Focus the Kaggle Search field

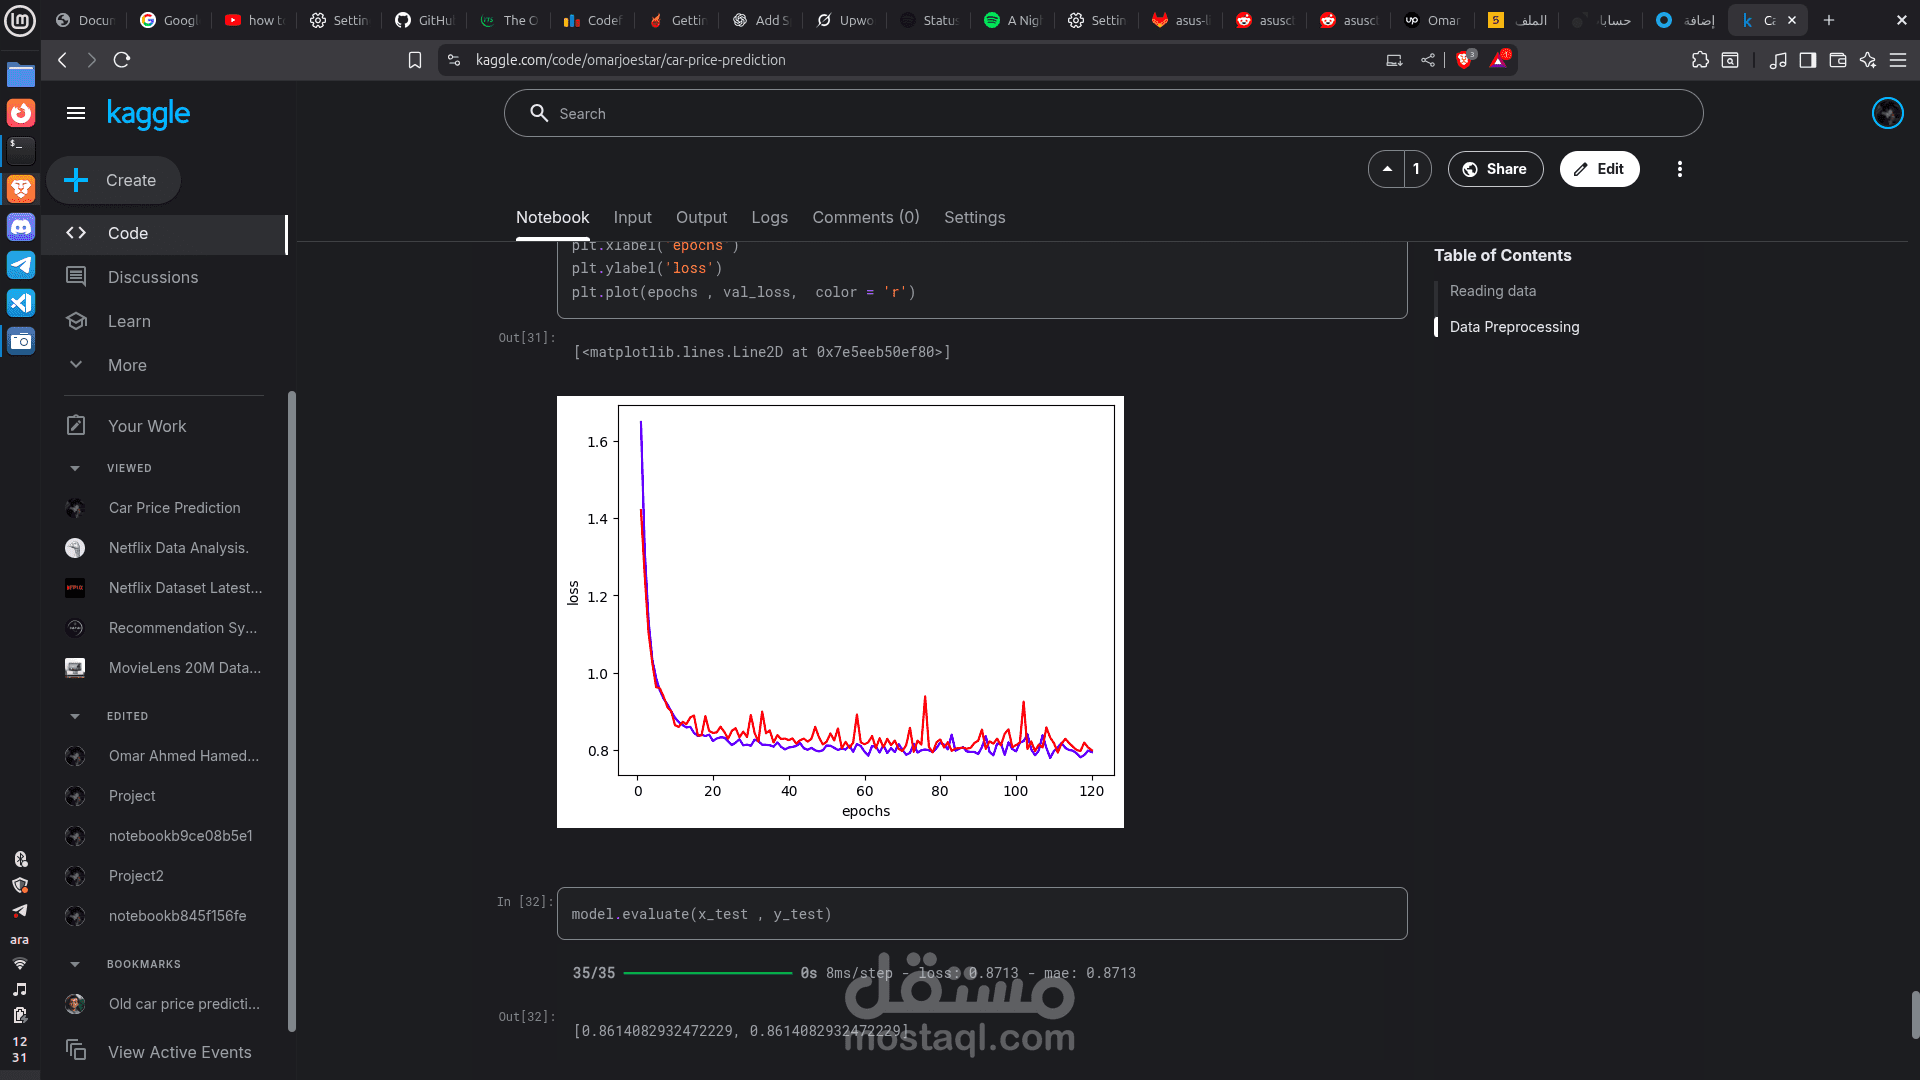1103,113
